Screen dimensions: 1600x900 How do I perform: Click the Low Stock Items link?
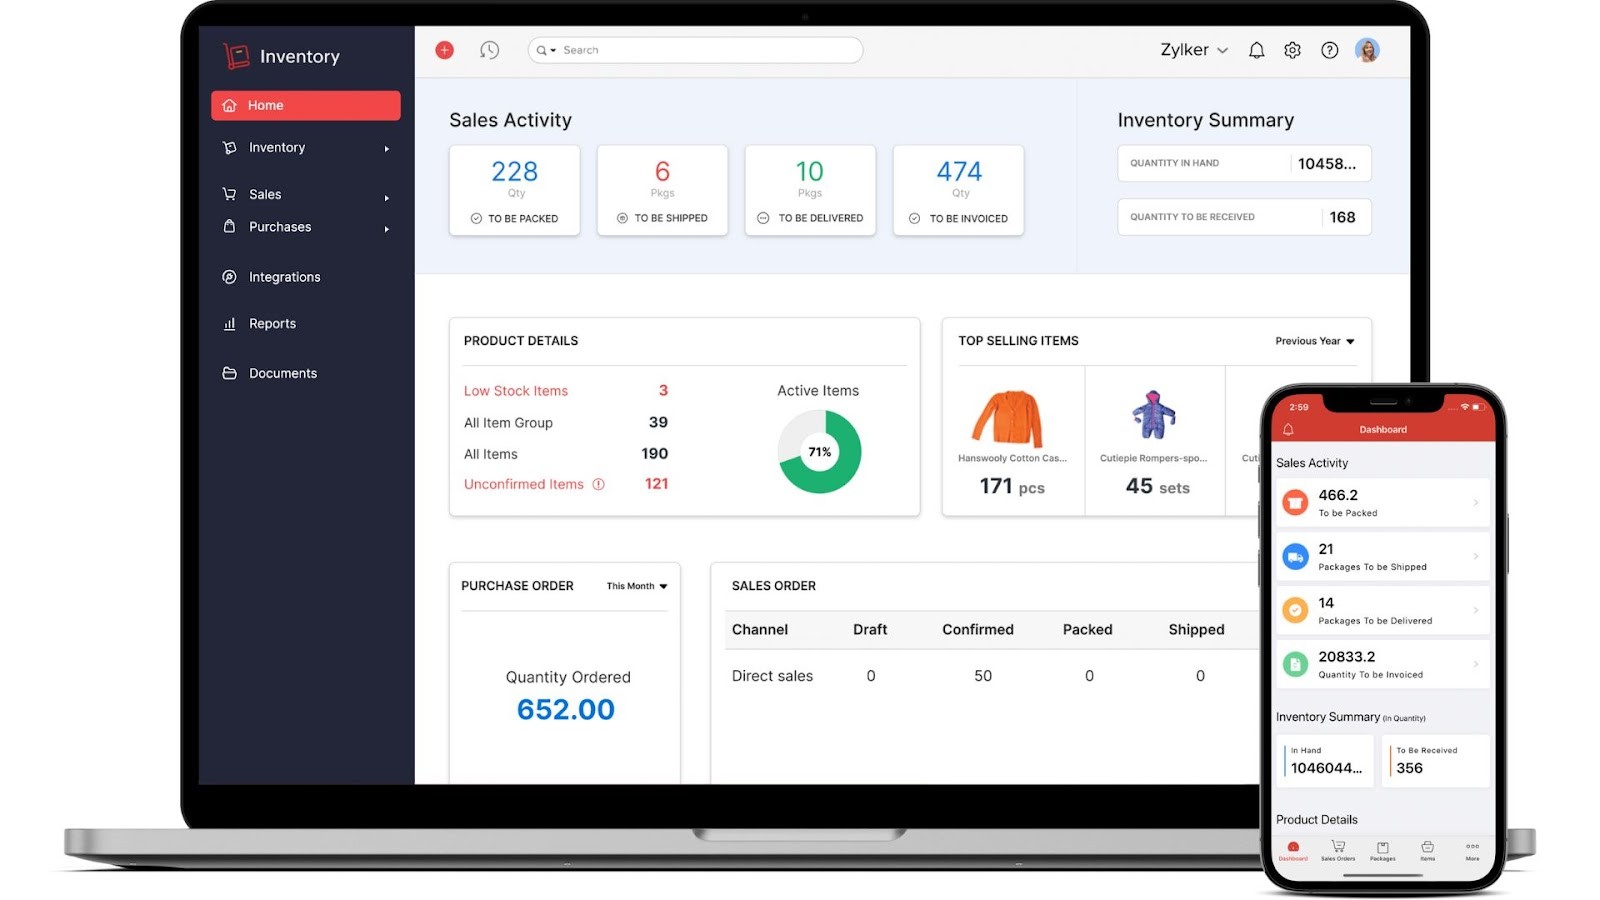point(515,390)
